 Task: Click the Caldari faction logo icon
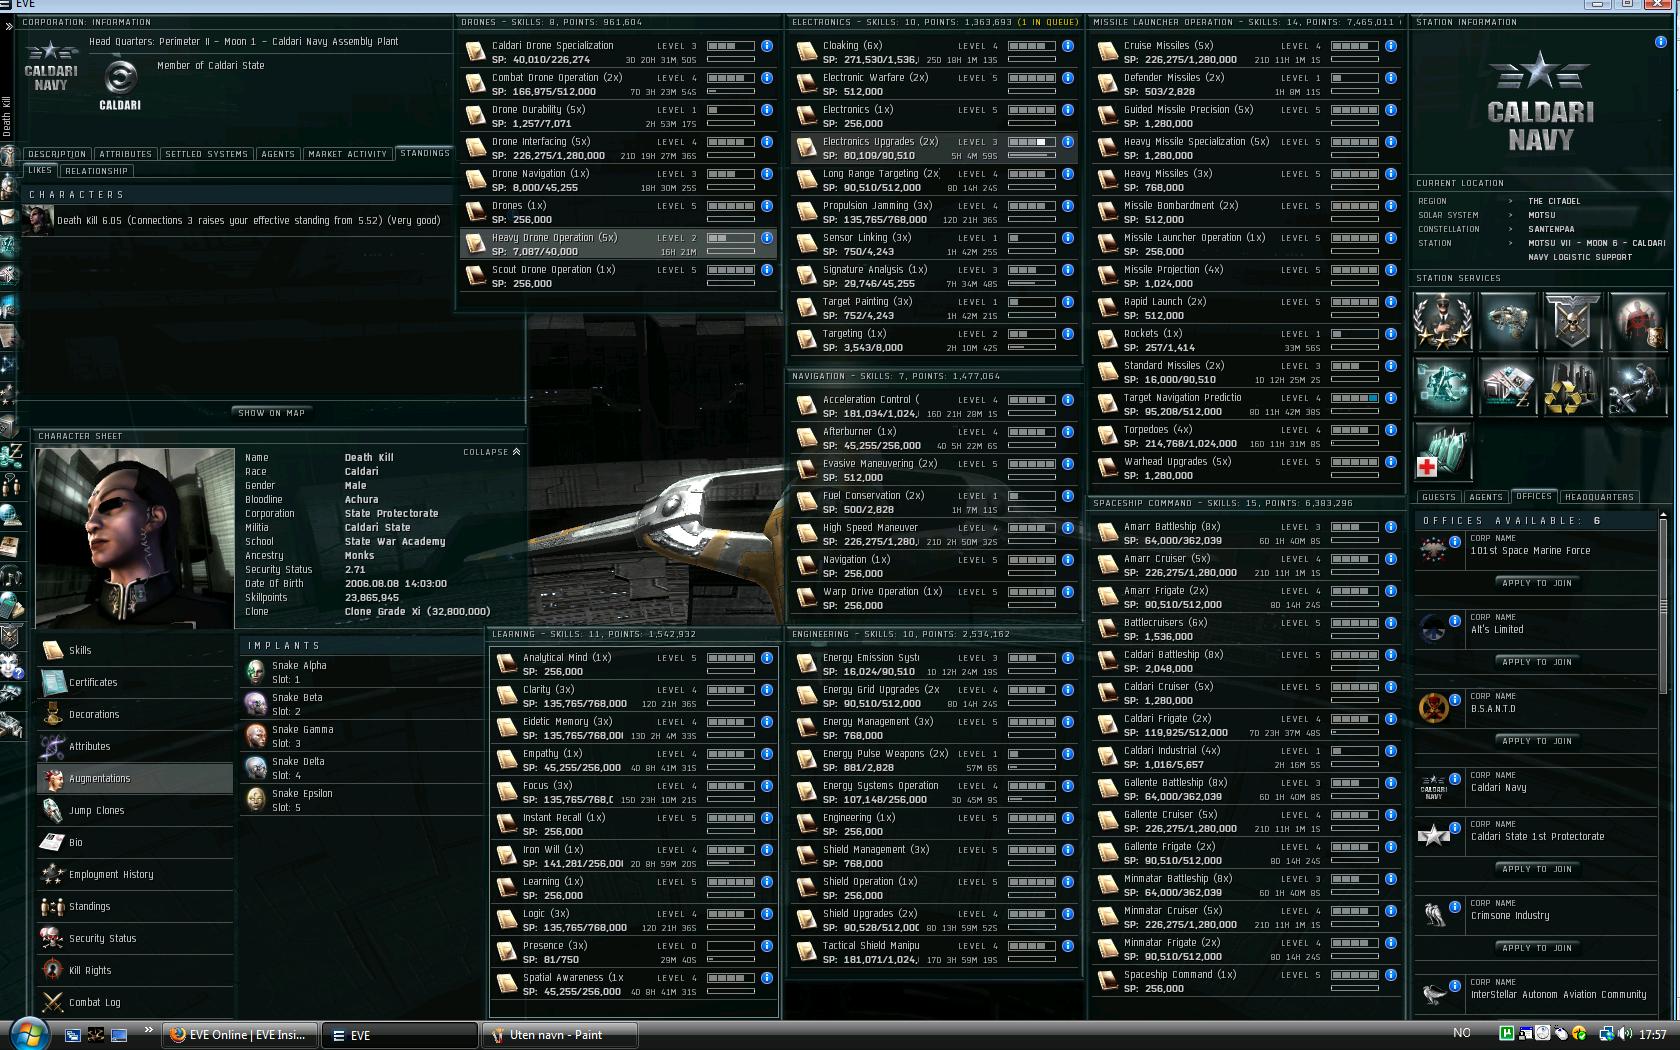pyautogui.click(x=120, y=84)
